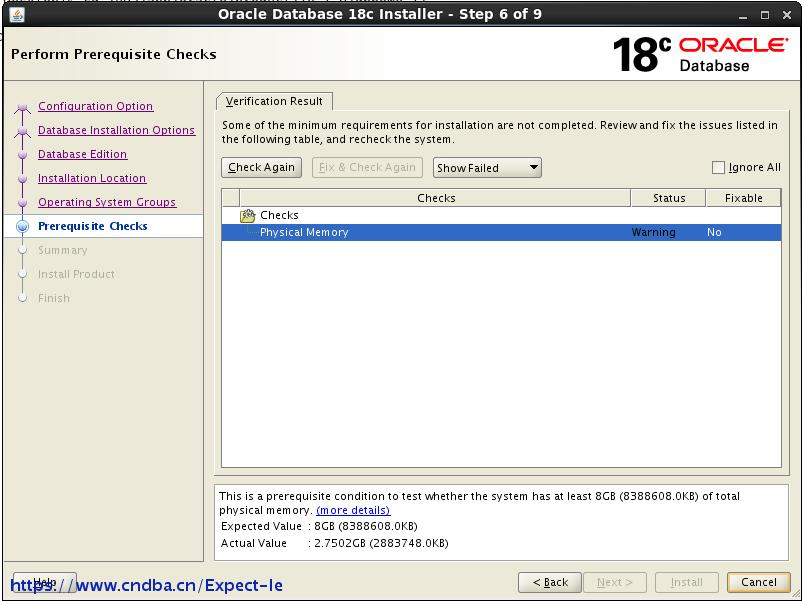Viewport: 804px width, 601px height.
Task: Select the Verification Result tab
Action: point(274,101)
